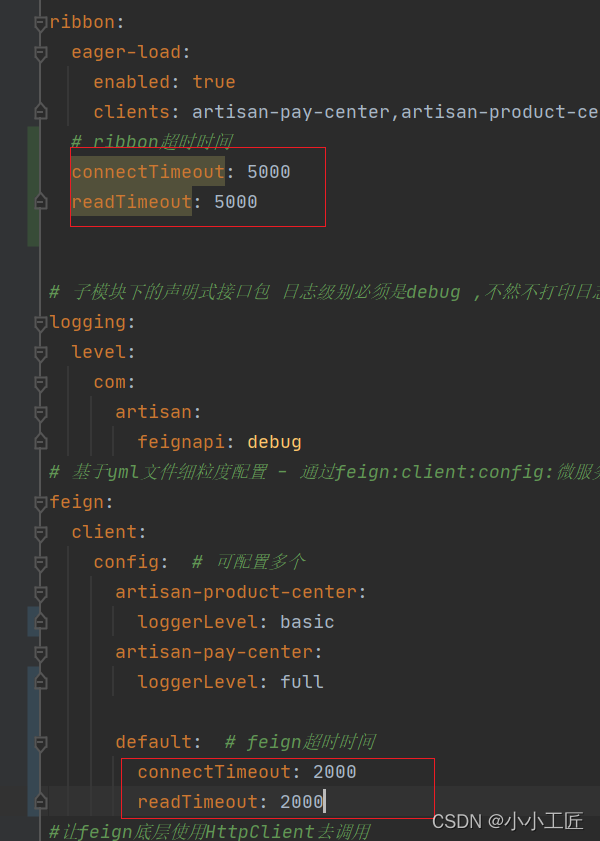
Task: Click the loggerLevel basic value
Action: tap(307, 622)
